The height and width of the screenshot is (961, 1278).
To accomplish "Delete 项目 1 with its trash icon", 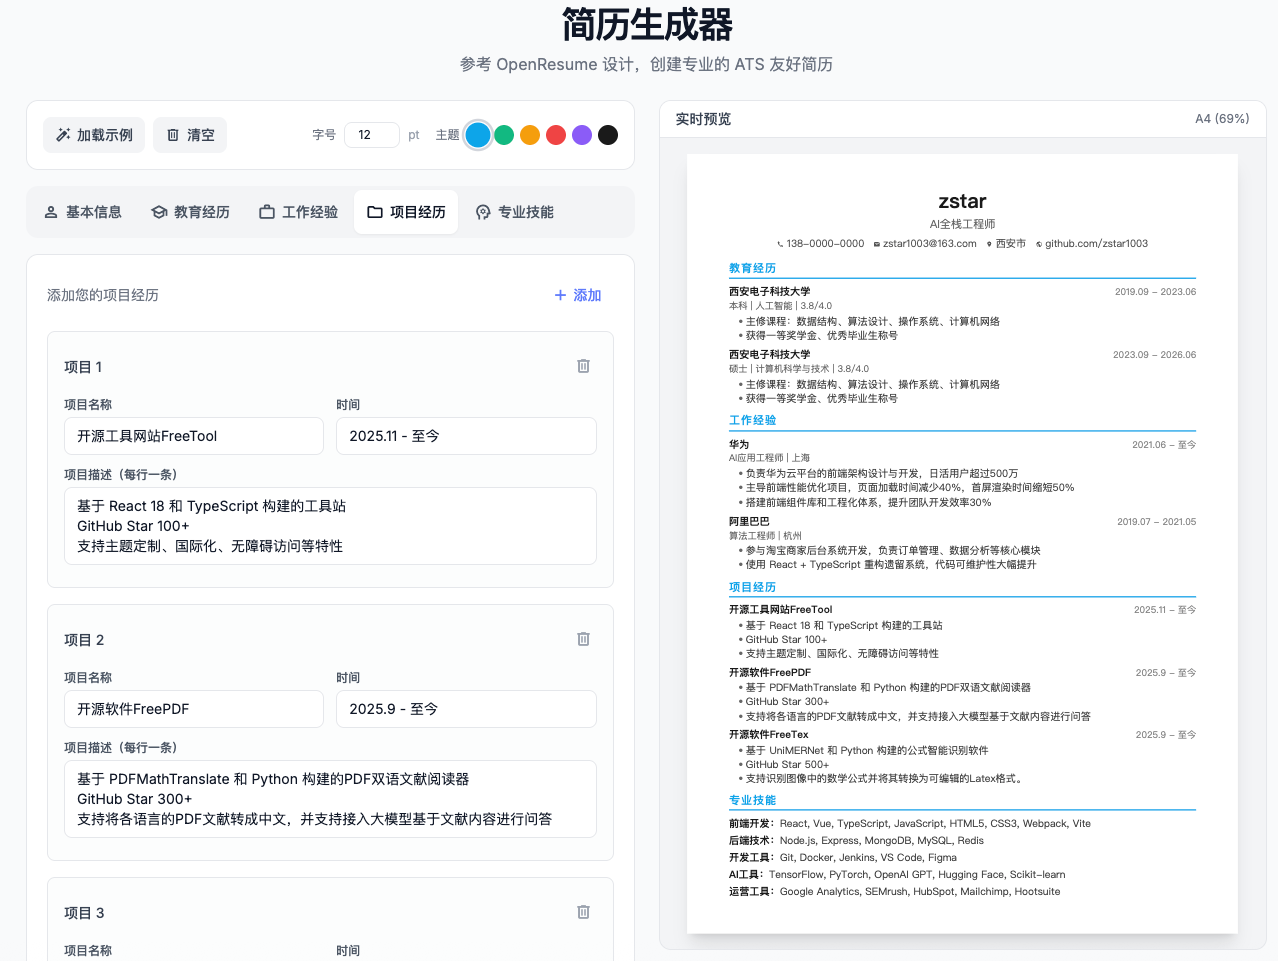I will pyautogui.click(x=583, y=366).
